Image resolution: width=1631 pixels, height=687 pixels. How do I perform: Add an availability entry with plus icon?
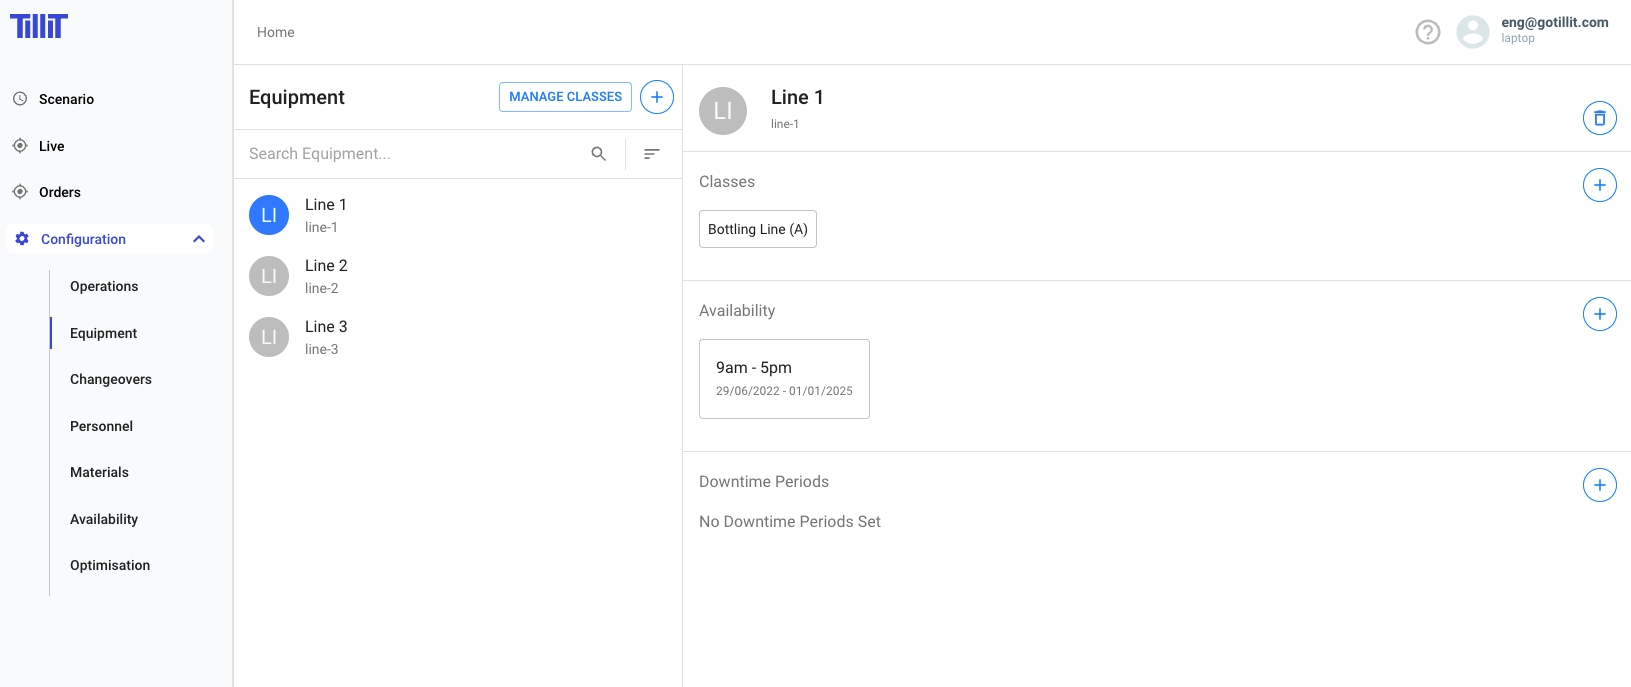click(1599, 314)
